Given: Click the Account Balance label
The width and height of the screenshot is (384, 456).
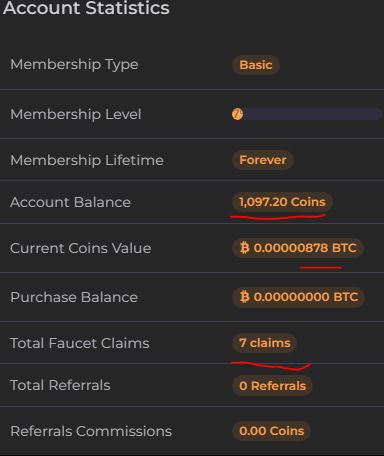Looking at the screenshot, I should [70, 202].
